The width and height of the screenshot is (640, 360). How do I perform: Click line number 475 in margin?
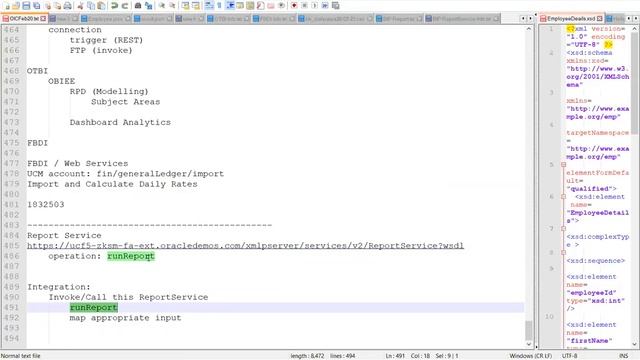pos(11,143)
